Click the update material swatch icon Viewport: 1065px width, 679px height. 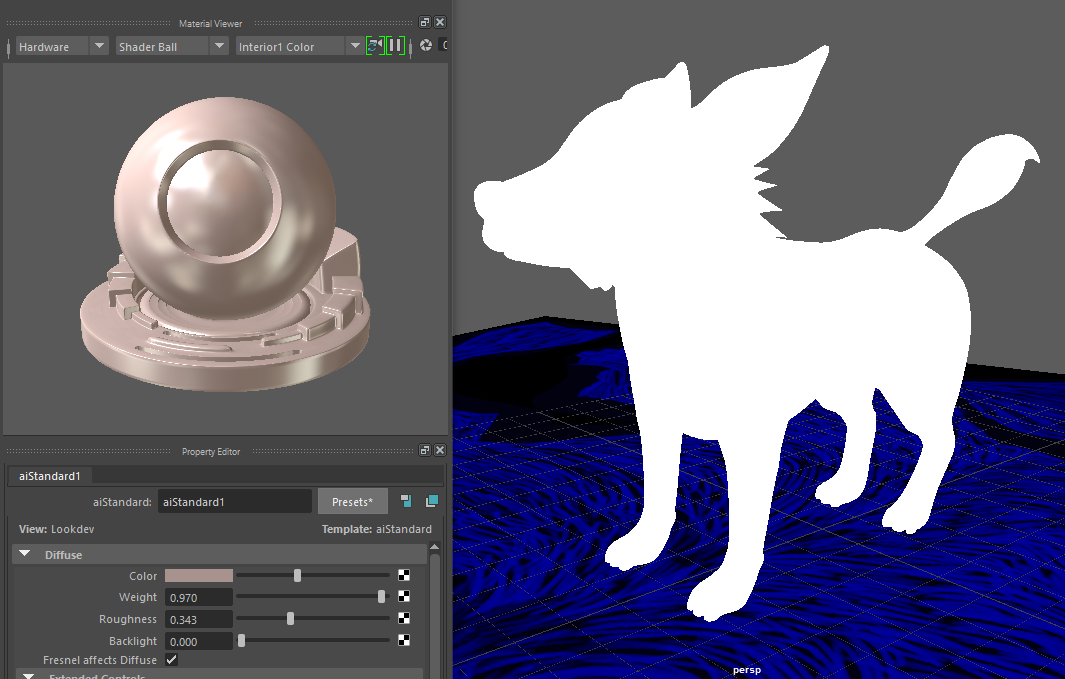375,45
